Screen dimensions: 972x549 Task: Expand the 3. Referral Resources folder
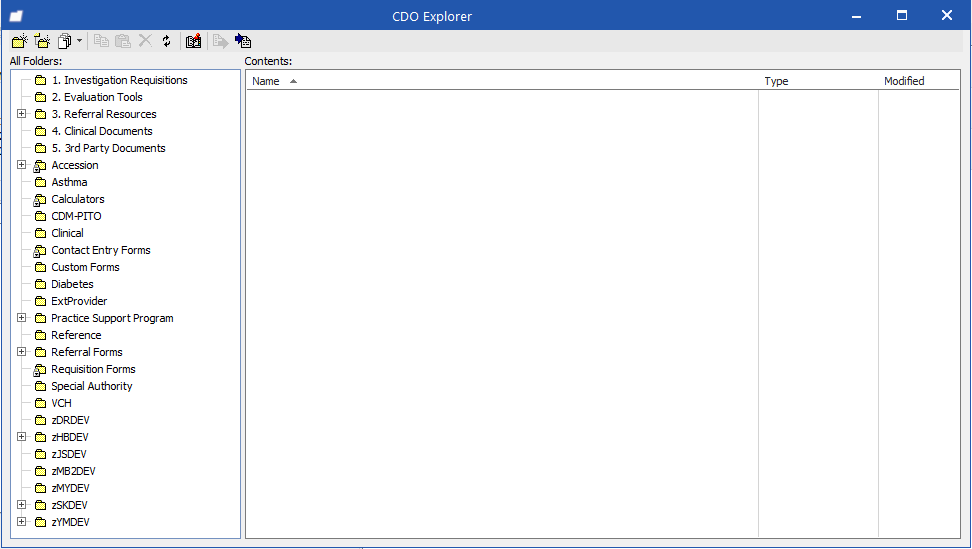coord(21,113)
